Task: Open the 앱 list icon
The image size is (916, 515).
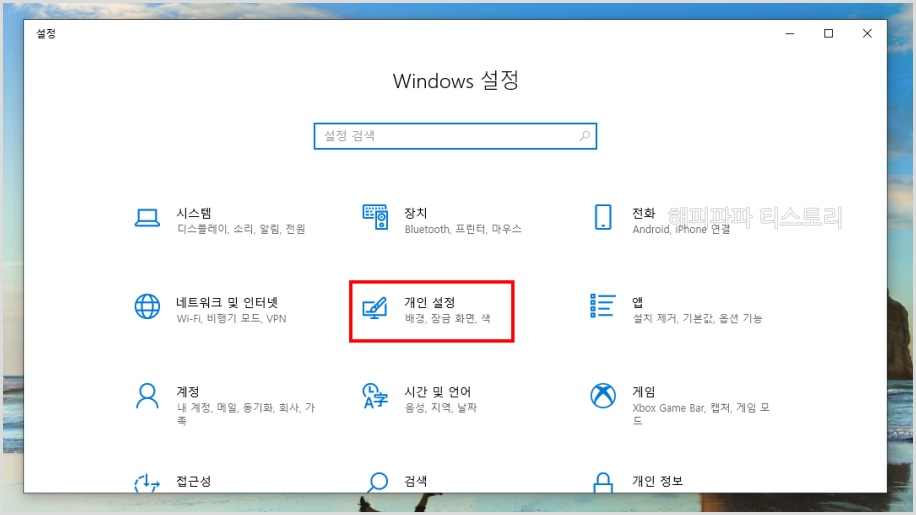Action: pyautogui.click(x=602, y=306)
